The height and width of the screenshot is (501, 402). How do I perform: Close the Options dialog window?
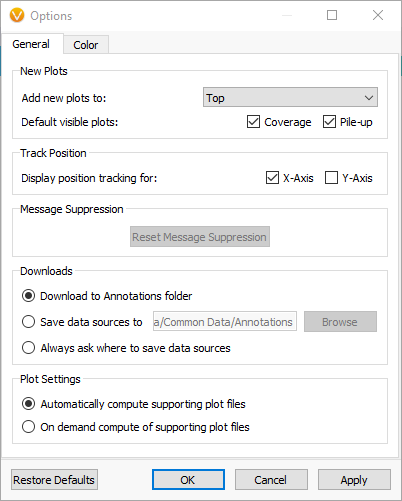(x=378, y=15)
